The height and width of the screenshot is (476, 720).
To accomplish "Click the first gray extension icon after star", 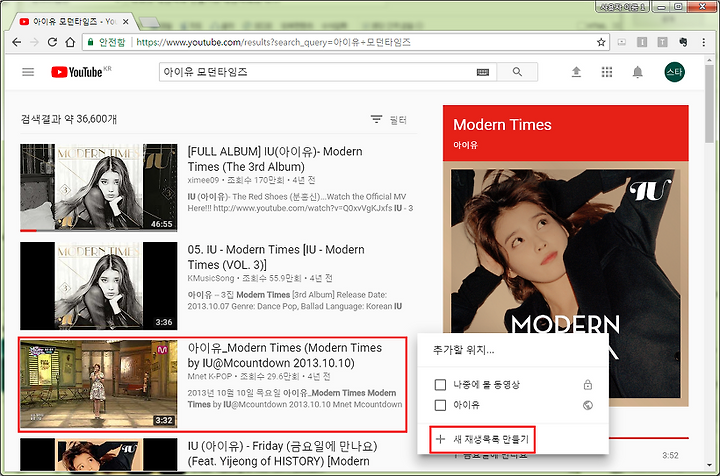I will pos(622,42).
